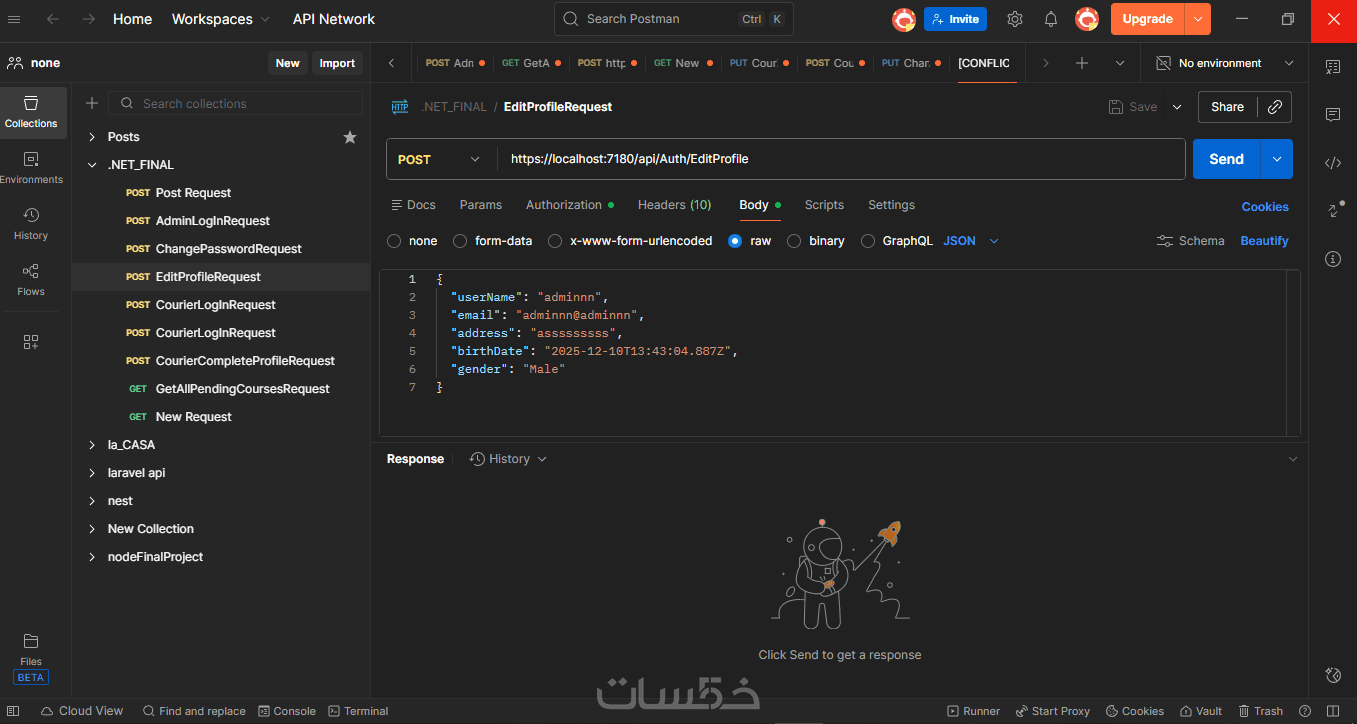Viewport: 1357px width, 724px height.
Task: Open a new request tab with plus icon
Action: (1082, 63)
